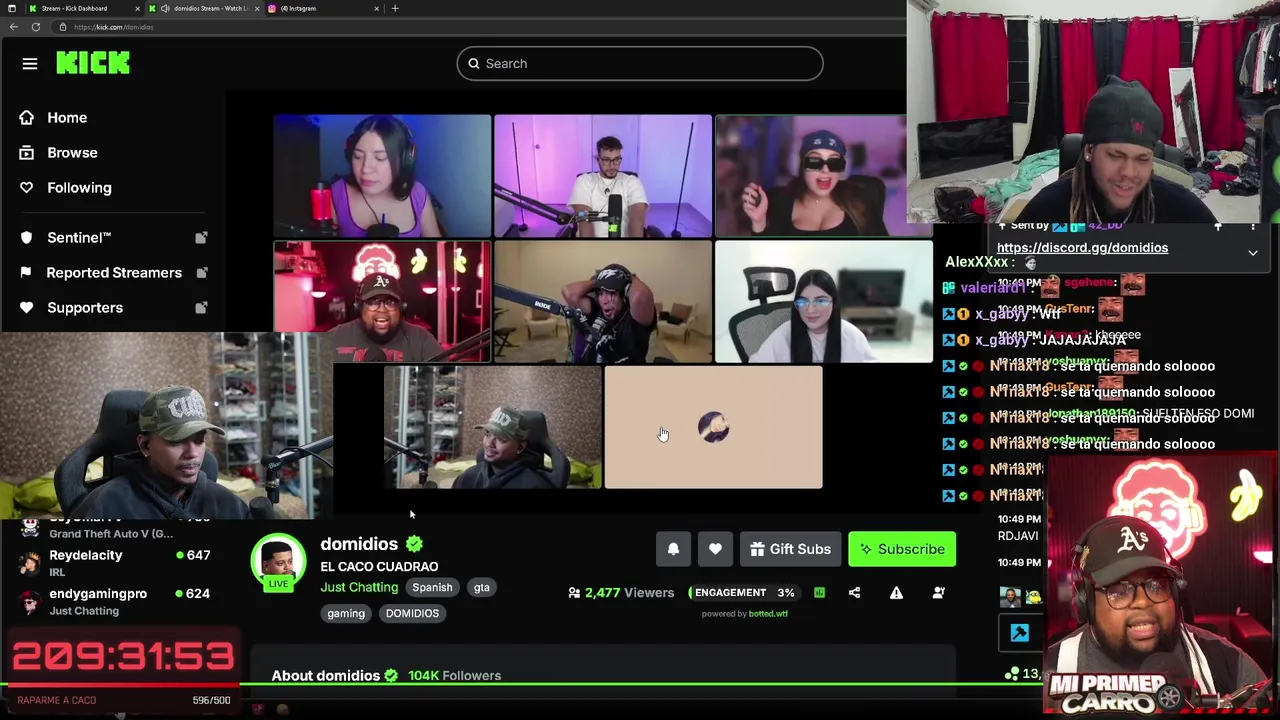Open the Sentinel external link icon
This screenshot has height=720, width=1280.
click(201, 238)
